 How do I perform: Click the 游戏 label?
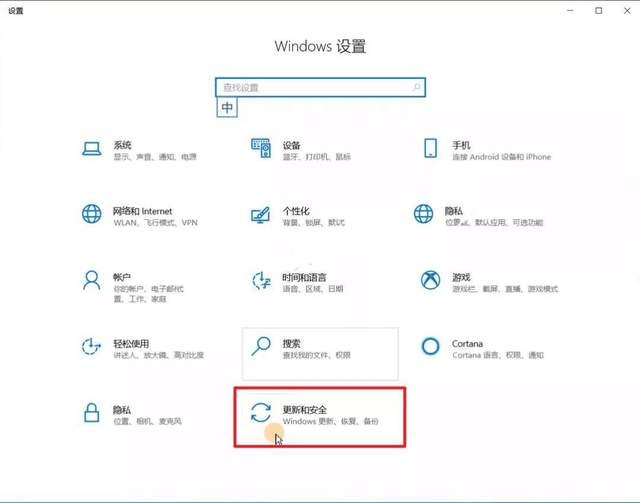pos(461,277)
